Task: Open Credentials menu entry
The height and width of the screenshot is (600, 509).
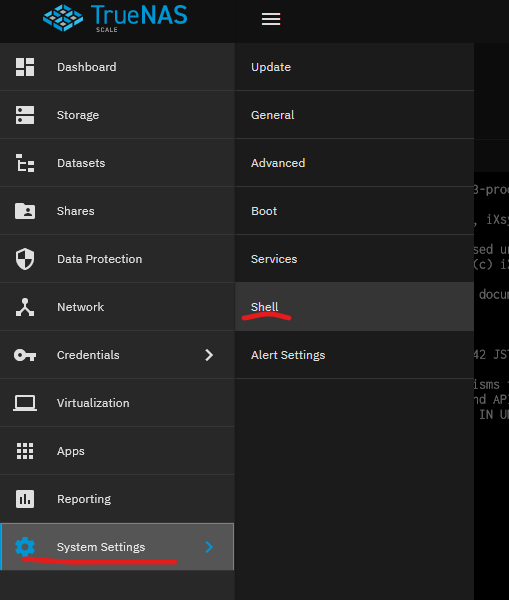Action: (x=117, y=355)
